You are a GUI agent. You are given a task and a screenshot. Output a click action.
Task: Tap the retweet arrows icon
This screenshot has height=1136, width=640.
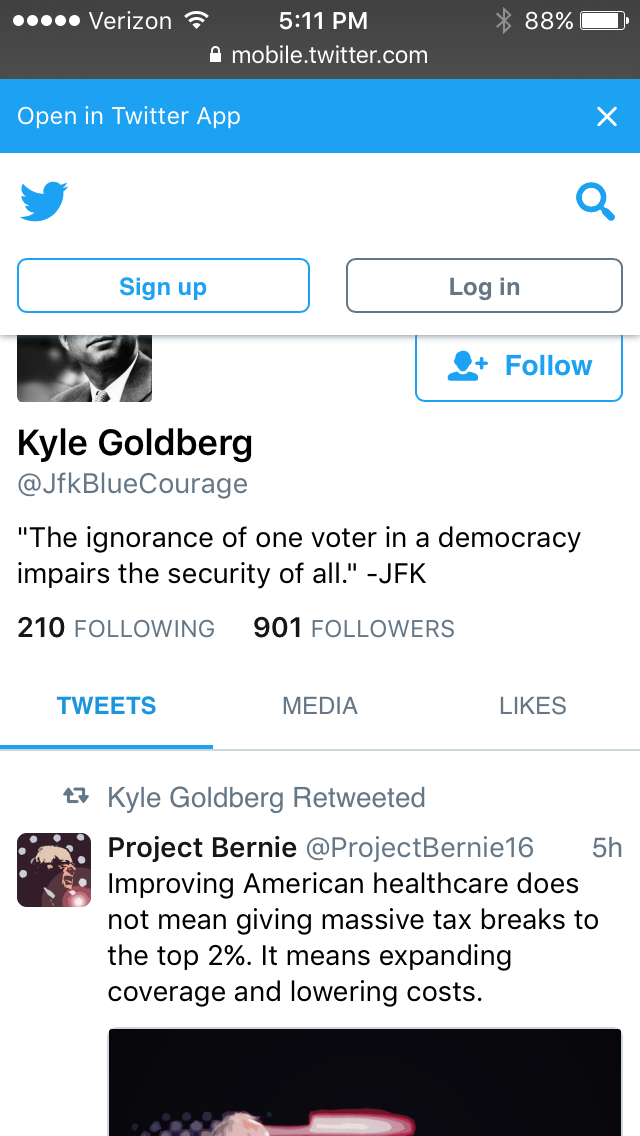pyautogui.click(x=75, y=797)
